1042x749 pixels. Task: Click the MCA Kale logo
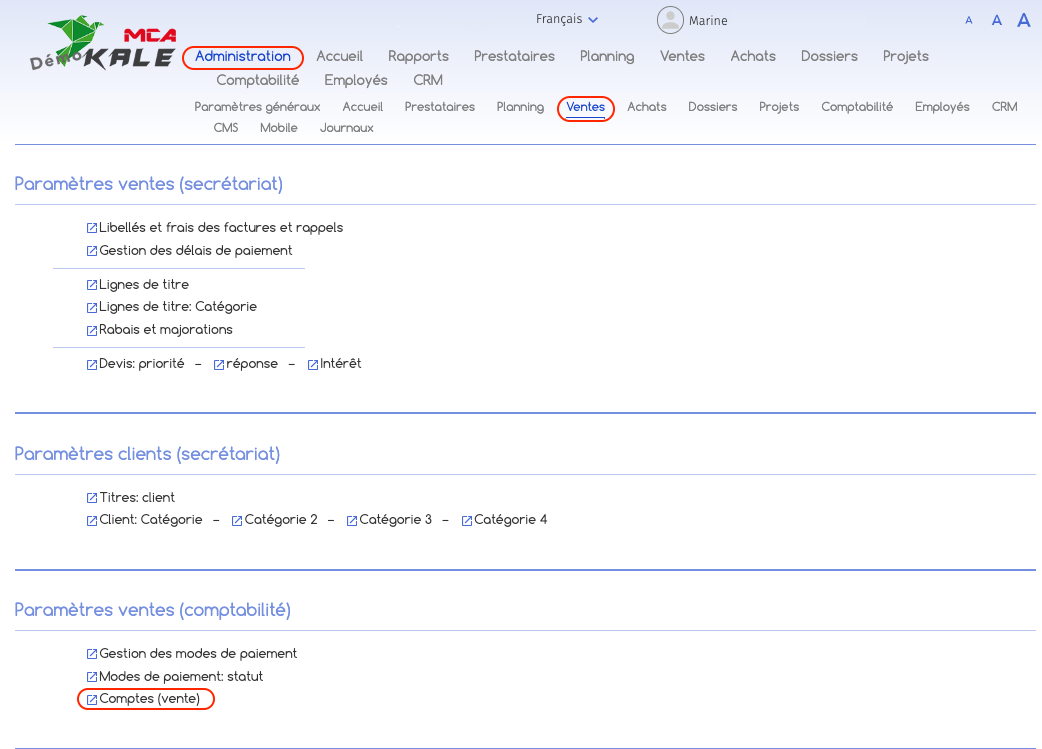click(103, 44)
